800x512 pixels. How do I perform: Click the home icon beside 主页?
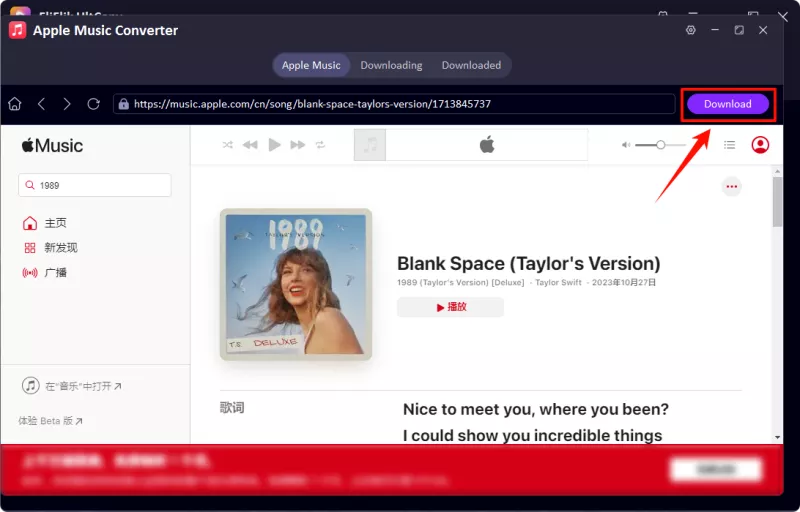click(x=30, y=223)
